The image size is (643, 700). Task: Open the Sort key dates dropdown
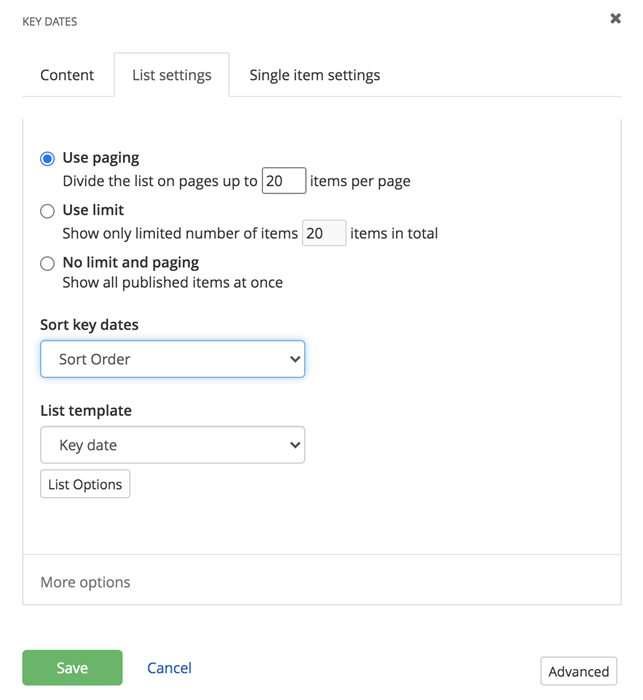pyautogui.click(x=172, y=359)
